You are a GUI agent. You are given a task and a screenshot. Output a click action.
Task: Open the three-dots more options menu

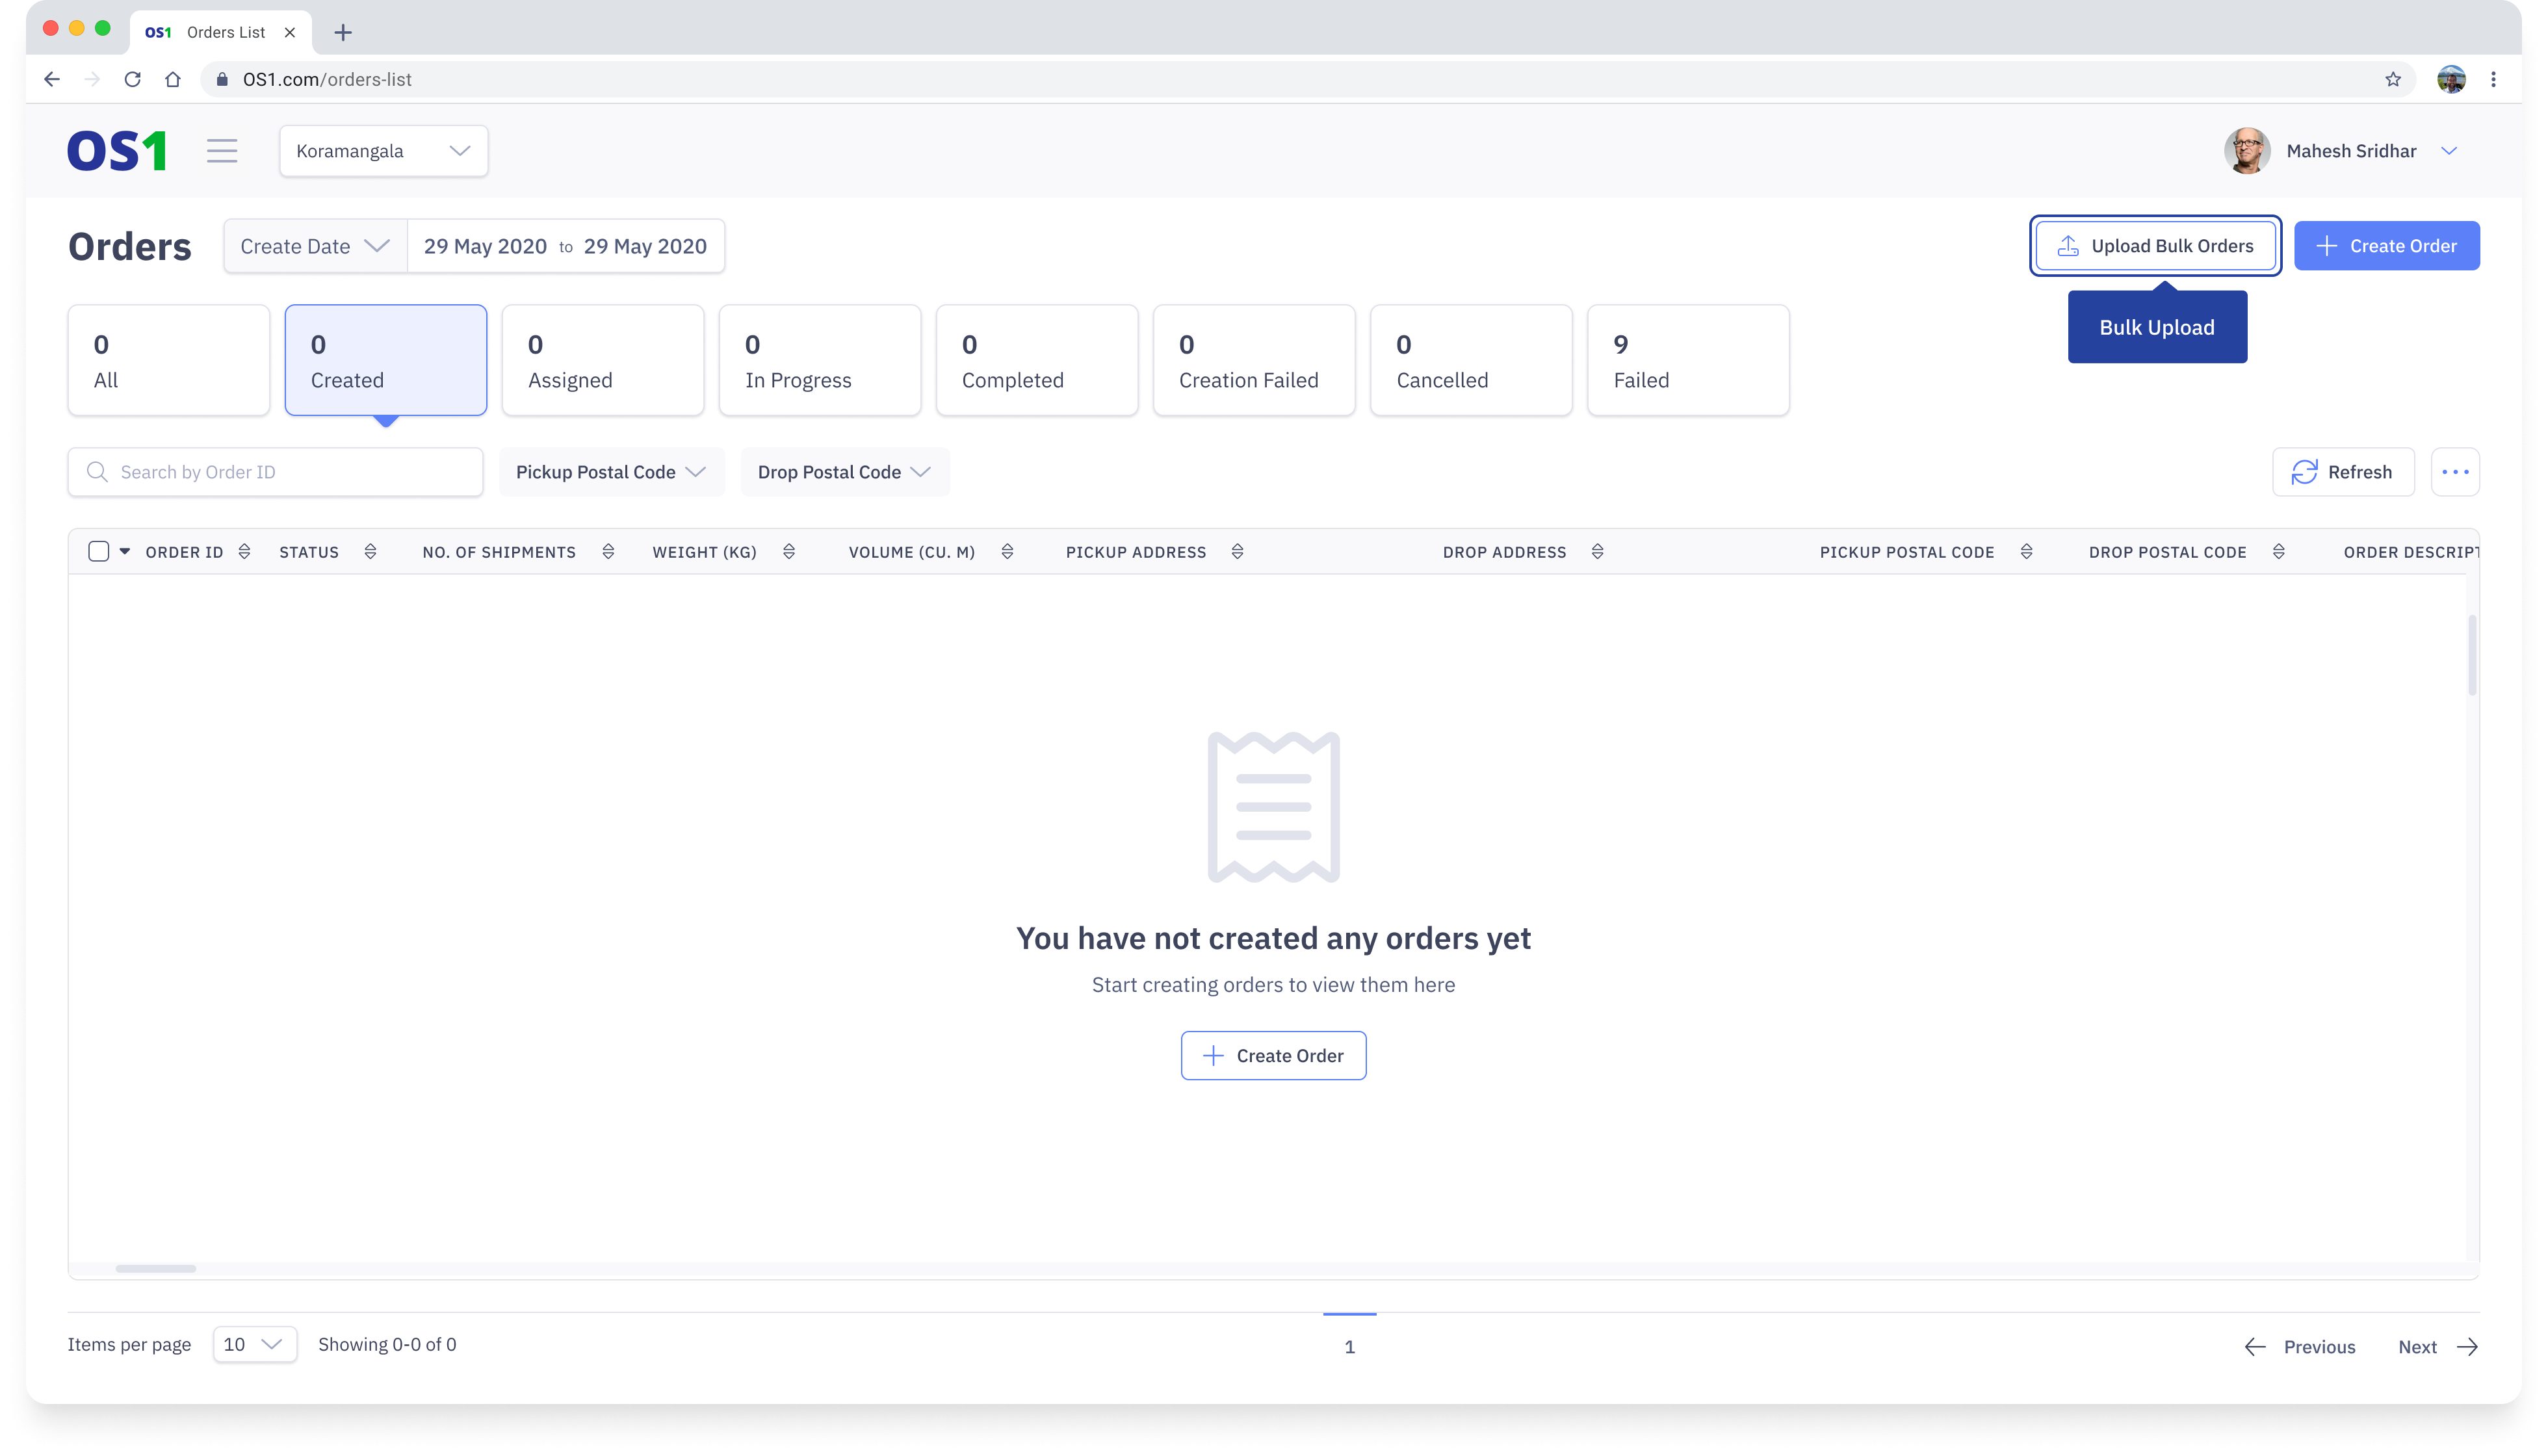(x=2455, y=472)
